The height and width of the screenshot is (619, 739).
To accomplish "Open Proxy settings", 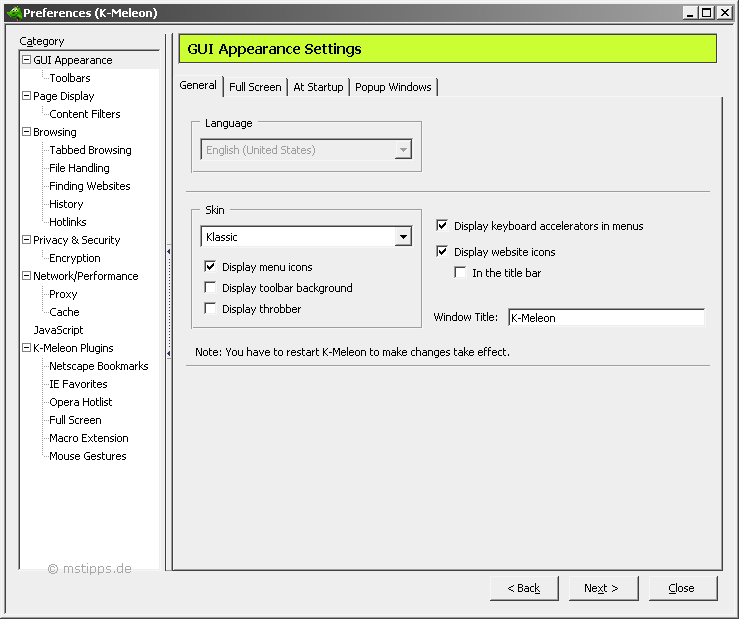I will [63, 294].
